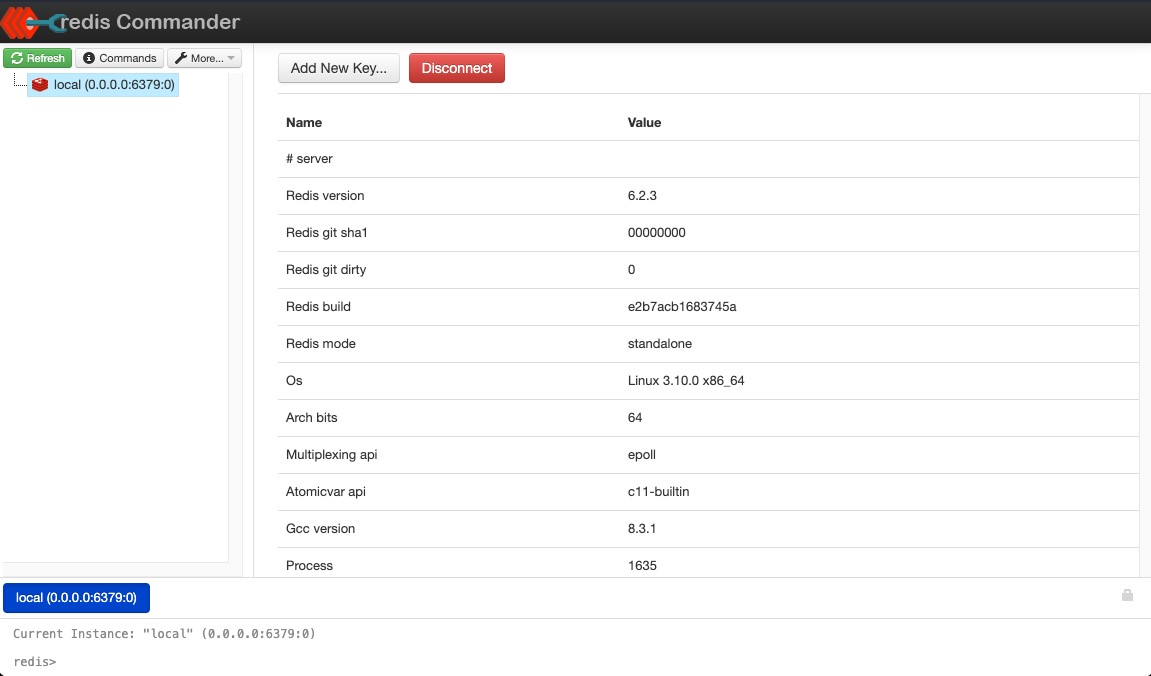Screen dimensions: 1151x676
Task: Select the 'Redis build' name cell
Action: click(x=318, y=306)
